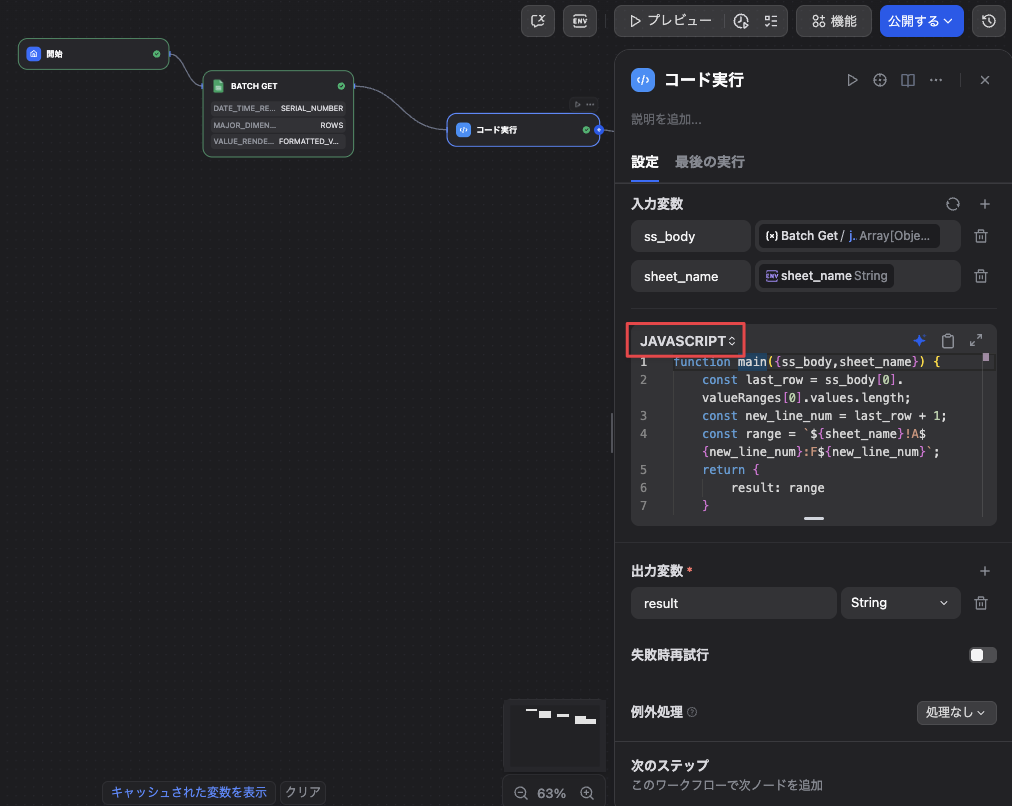Open the JAVASCRIPT language dropdown
Image resolution: width=1012 pixels, height=806 pixels.
pos(687,341)
